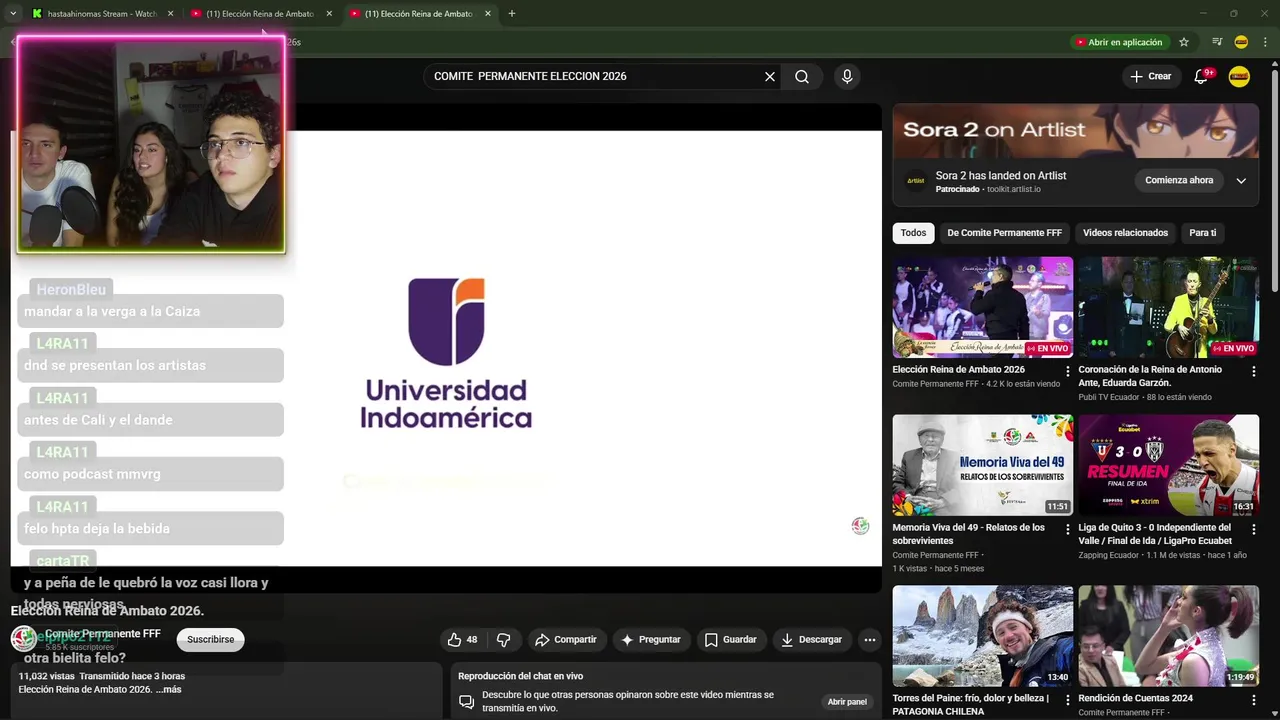The height and width of the screenshot is (720, 1280).
Task: Click Abrir en aplicación button
Action: 1118,42
